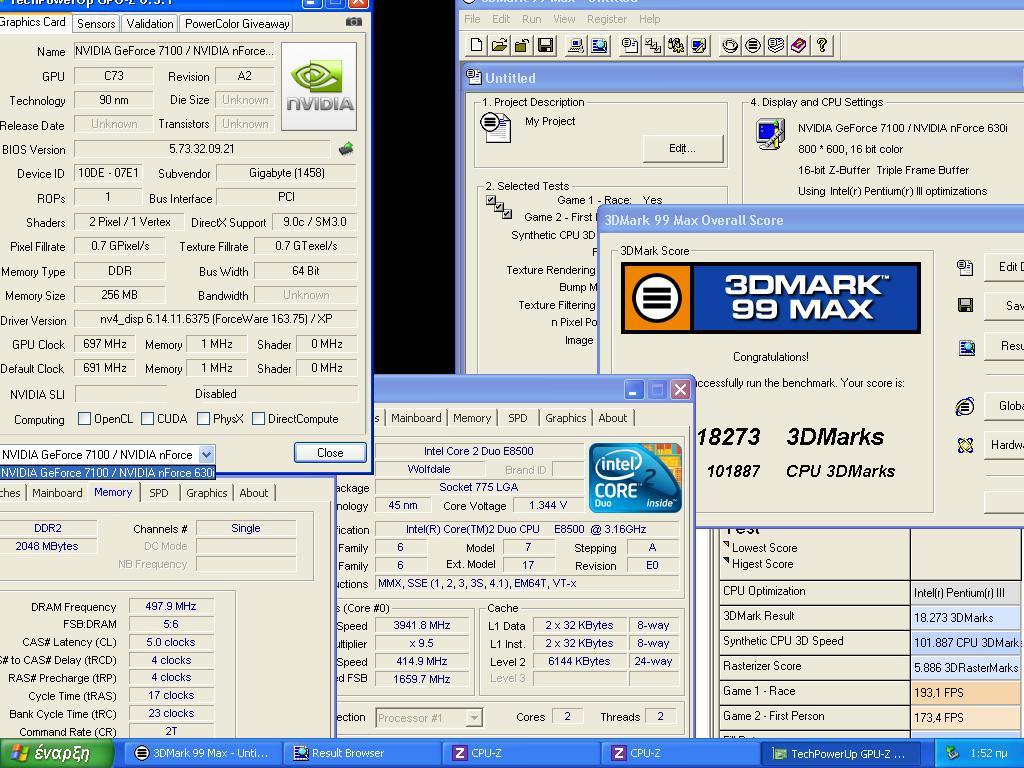This screenshot has width=1024, height=768.
Task: Click the floppy icon beside Sav button
Action: click(x=965, y=305)
